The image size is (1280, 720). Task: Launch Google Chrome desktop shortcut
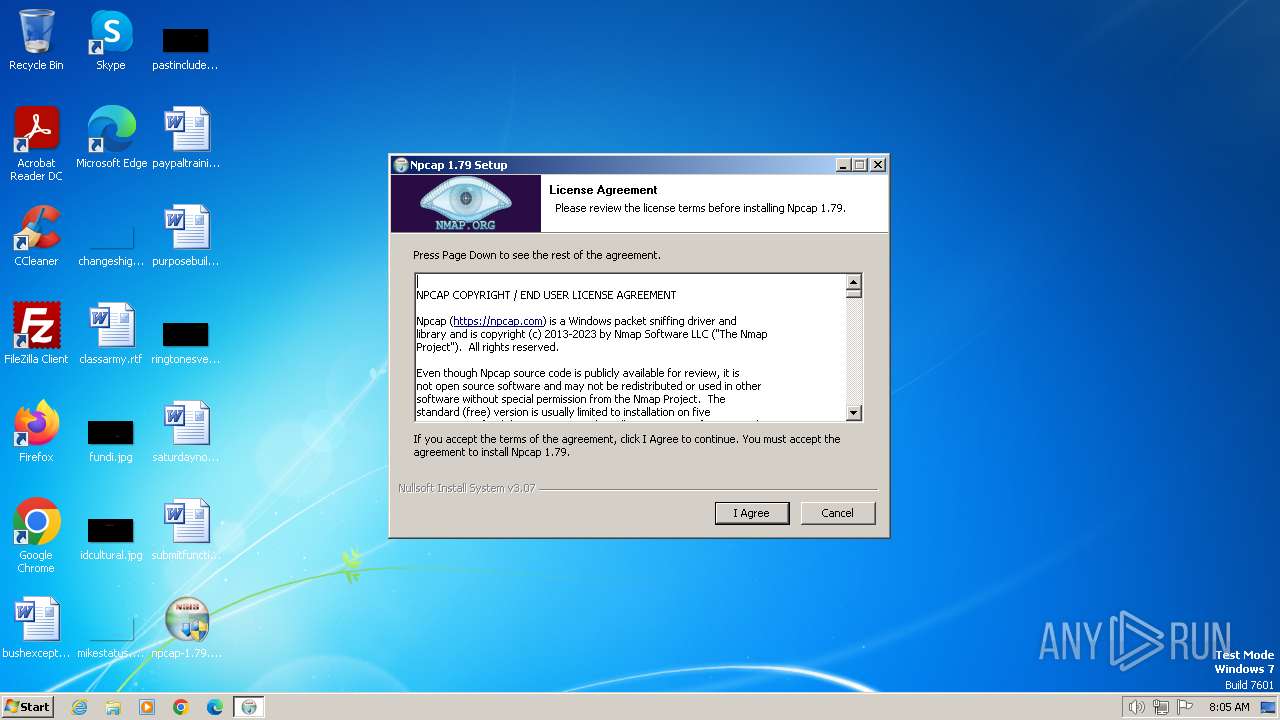point(36,535)
